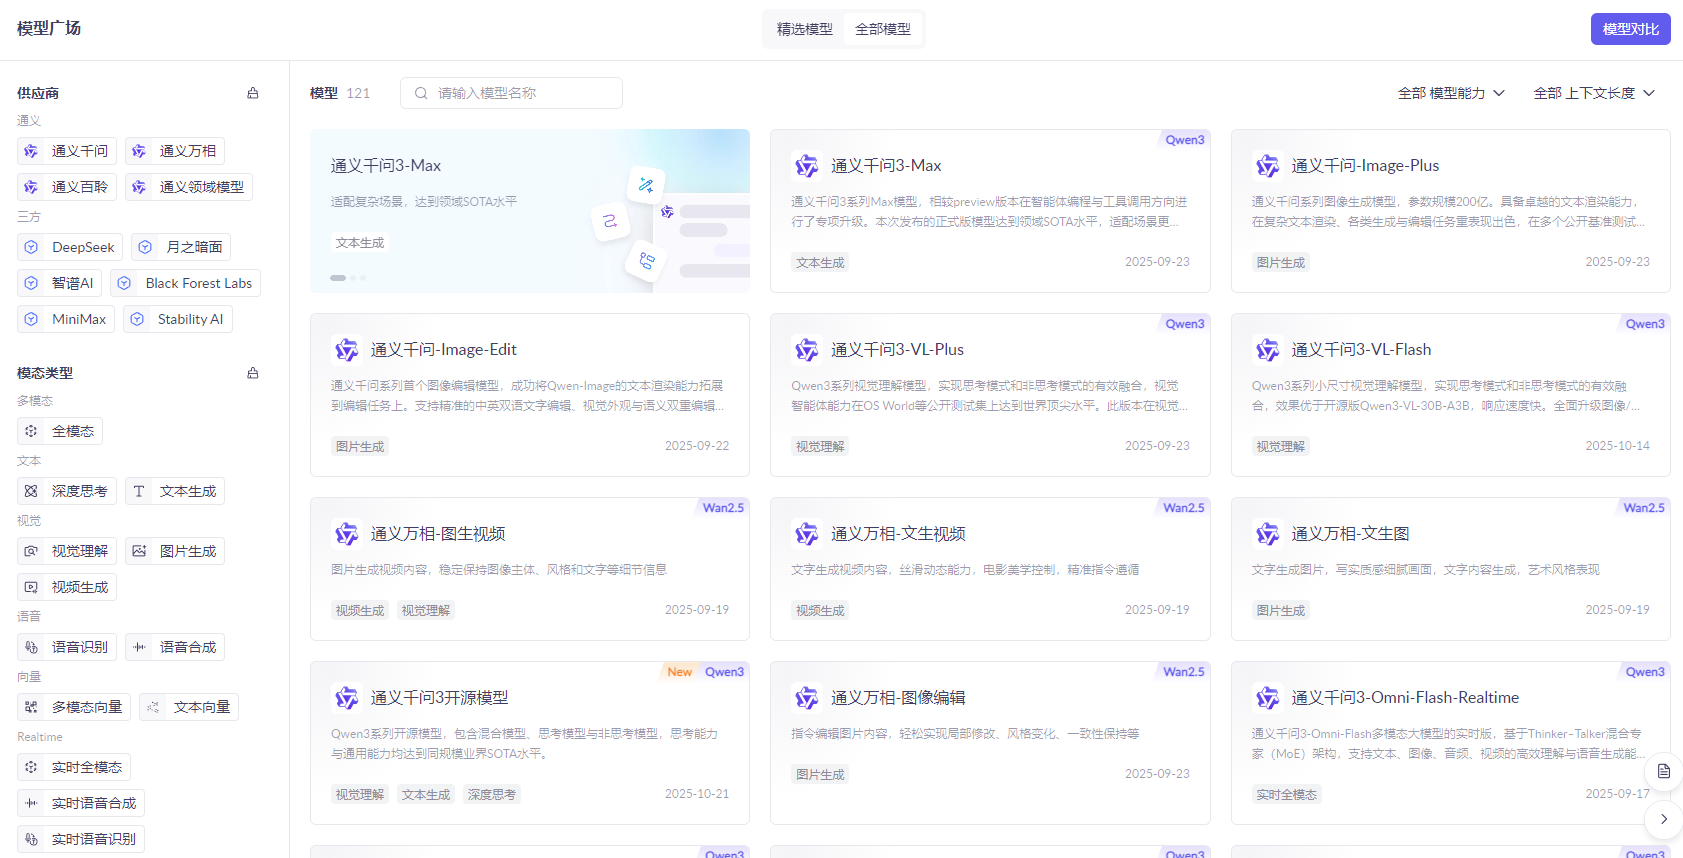This screenshot has height=858, width=1683.
Task: Click the Qwen logo on 通义千问-Image-Plus card
Action: point(1267,166)
